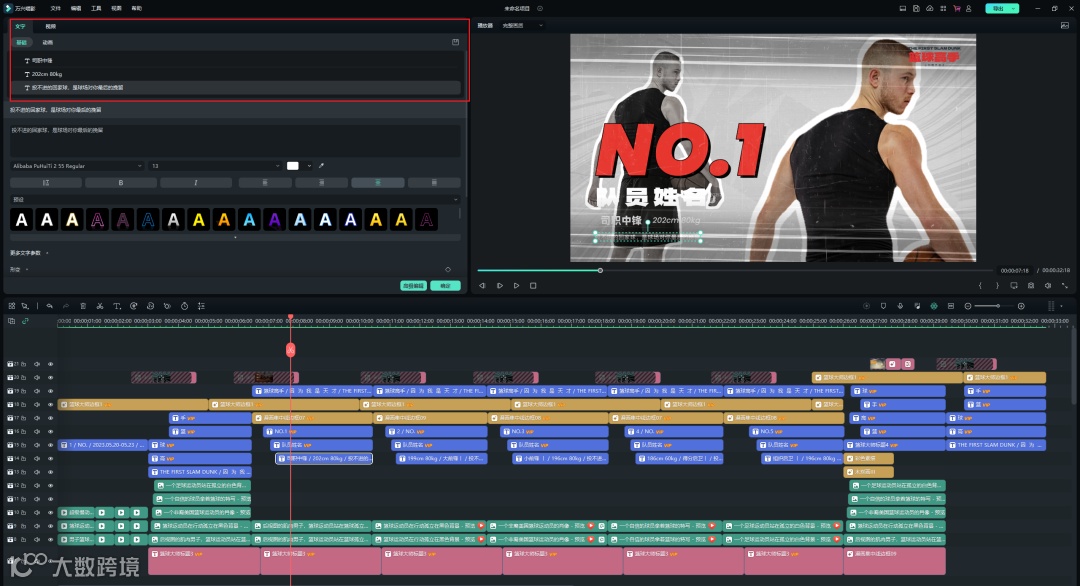Toggle Italic I text formatting
The height and width of the screenshot is (586, 1080).
pyautogui.click(x=196, y=182)
